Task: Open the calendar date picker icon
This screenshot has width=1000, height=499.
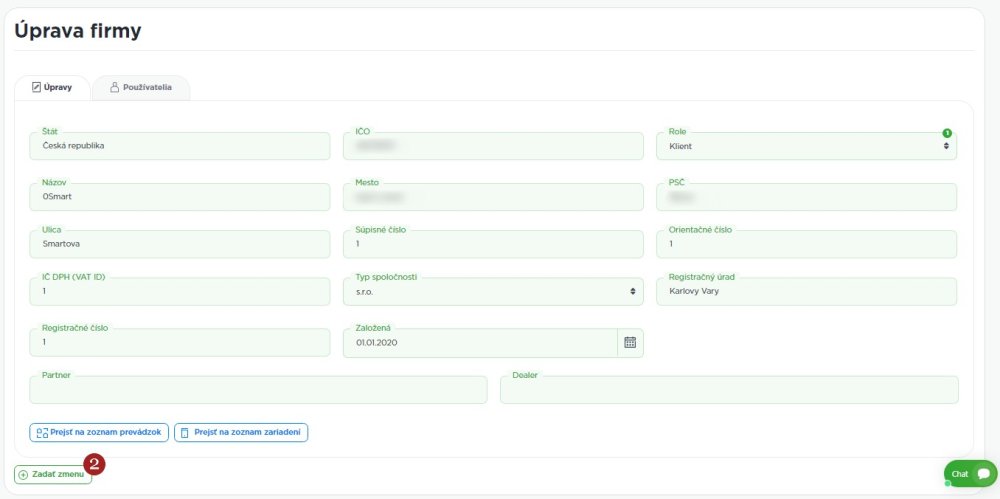Action: pyautogui.click(x=630, y=342)
